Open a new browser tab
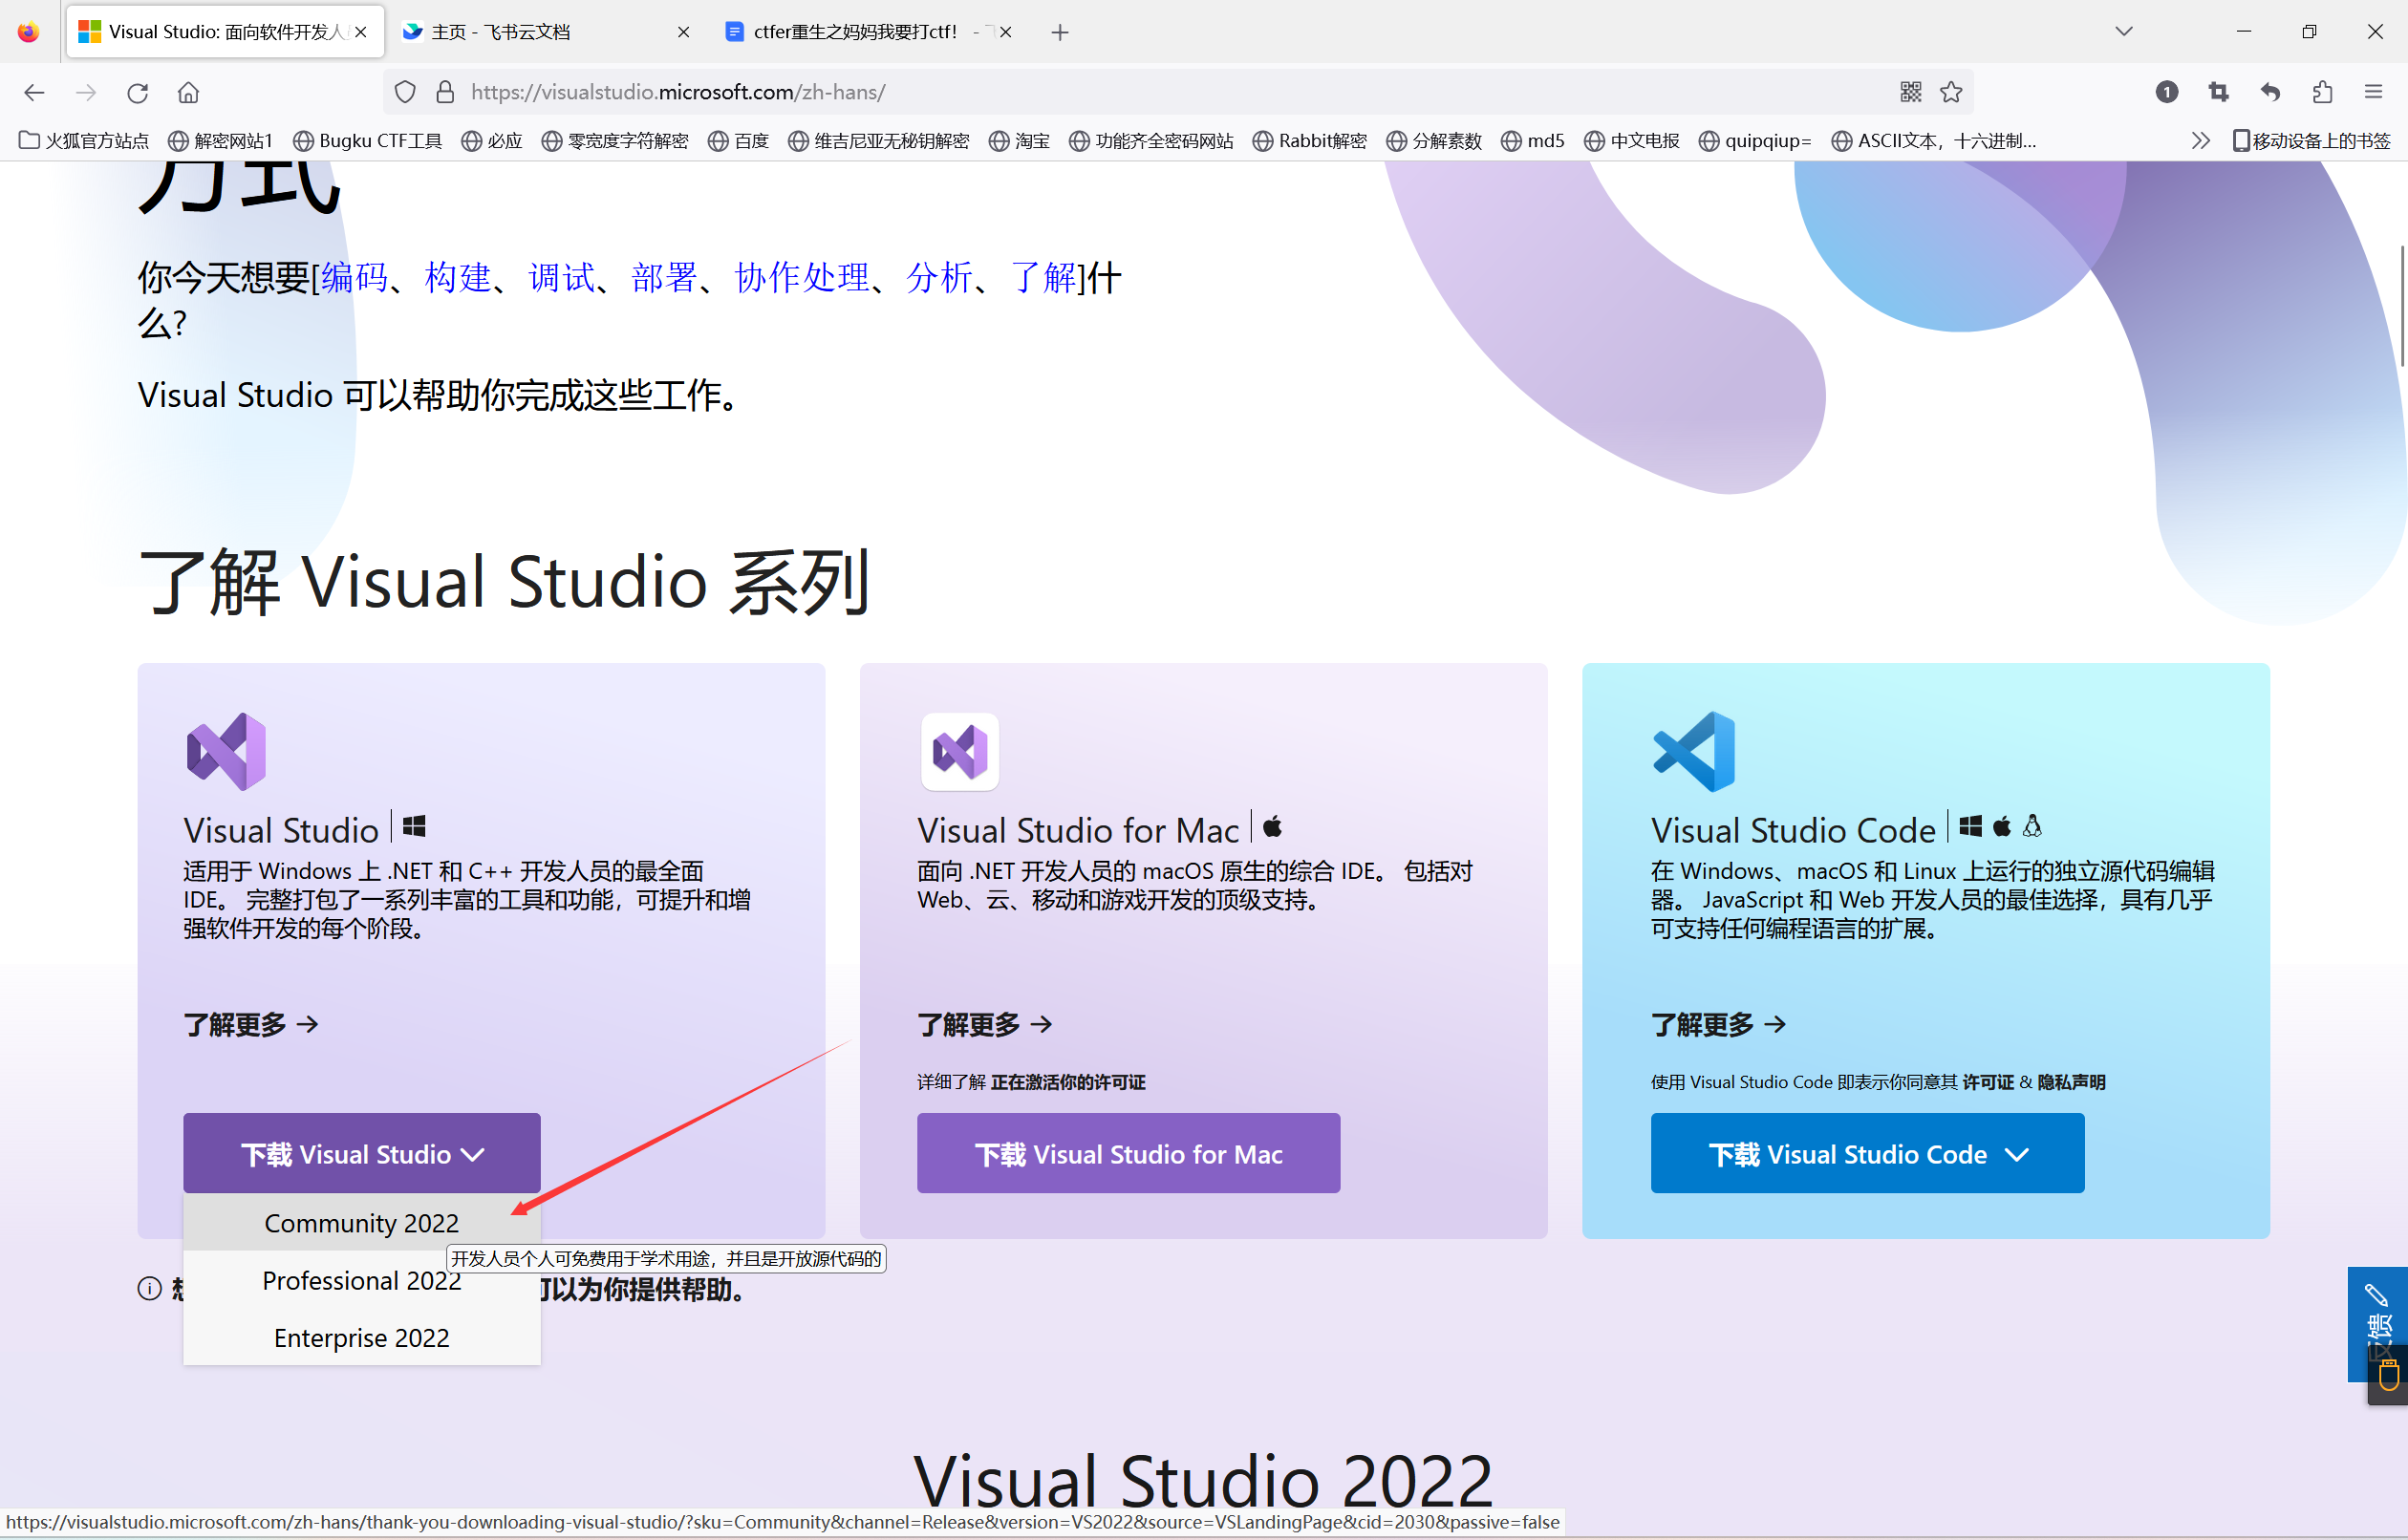Screen dimensions: 2408x1540 (1060, 33)
